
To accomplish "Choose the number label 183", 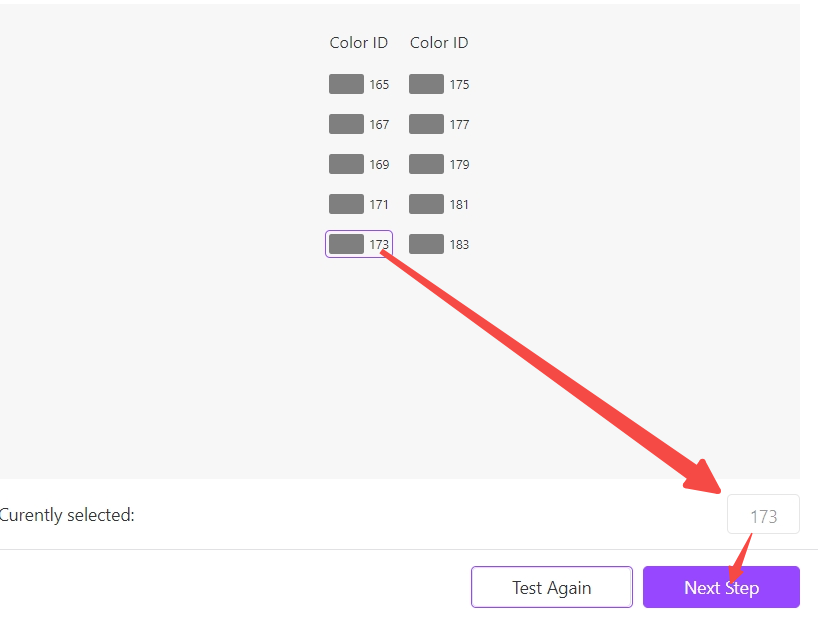I will (459, 245).
